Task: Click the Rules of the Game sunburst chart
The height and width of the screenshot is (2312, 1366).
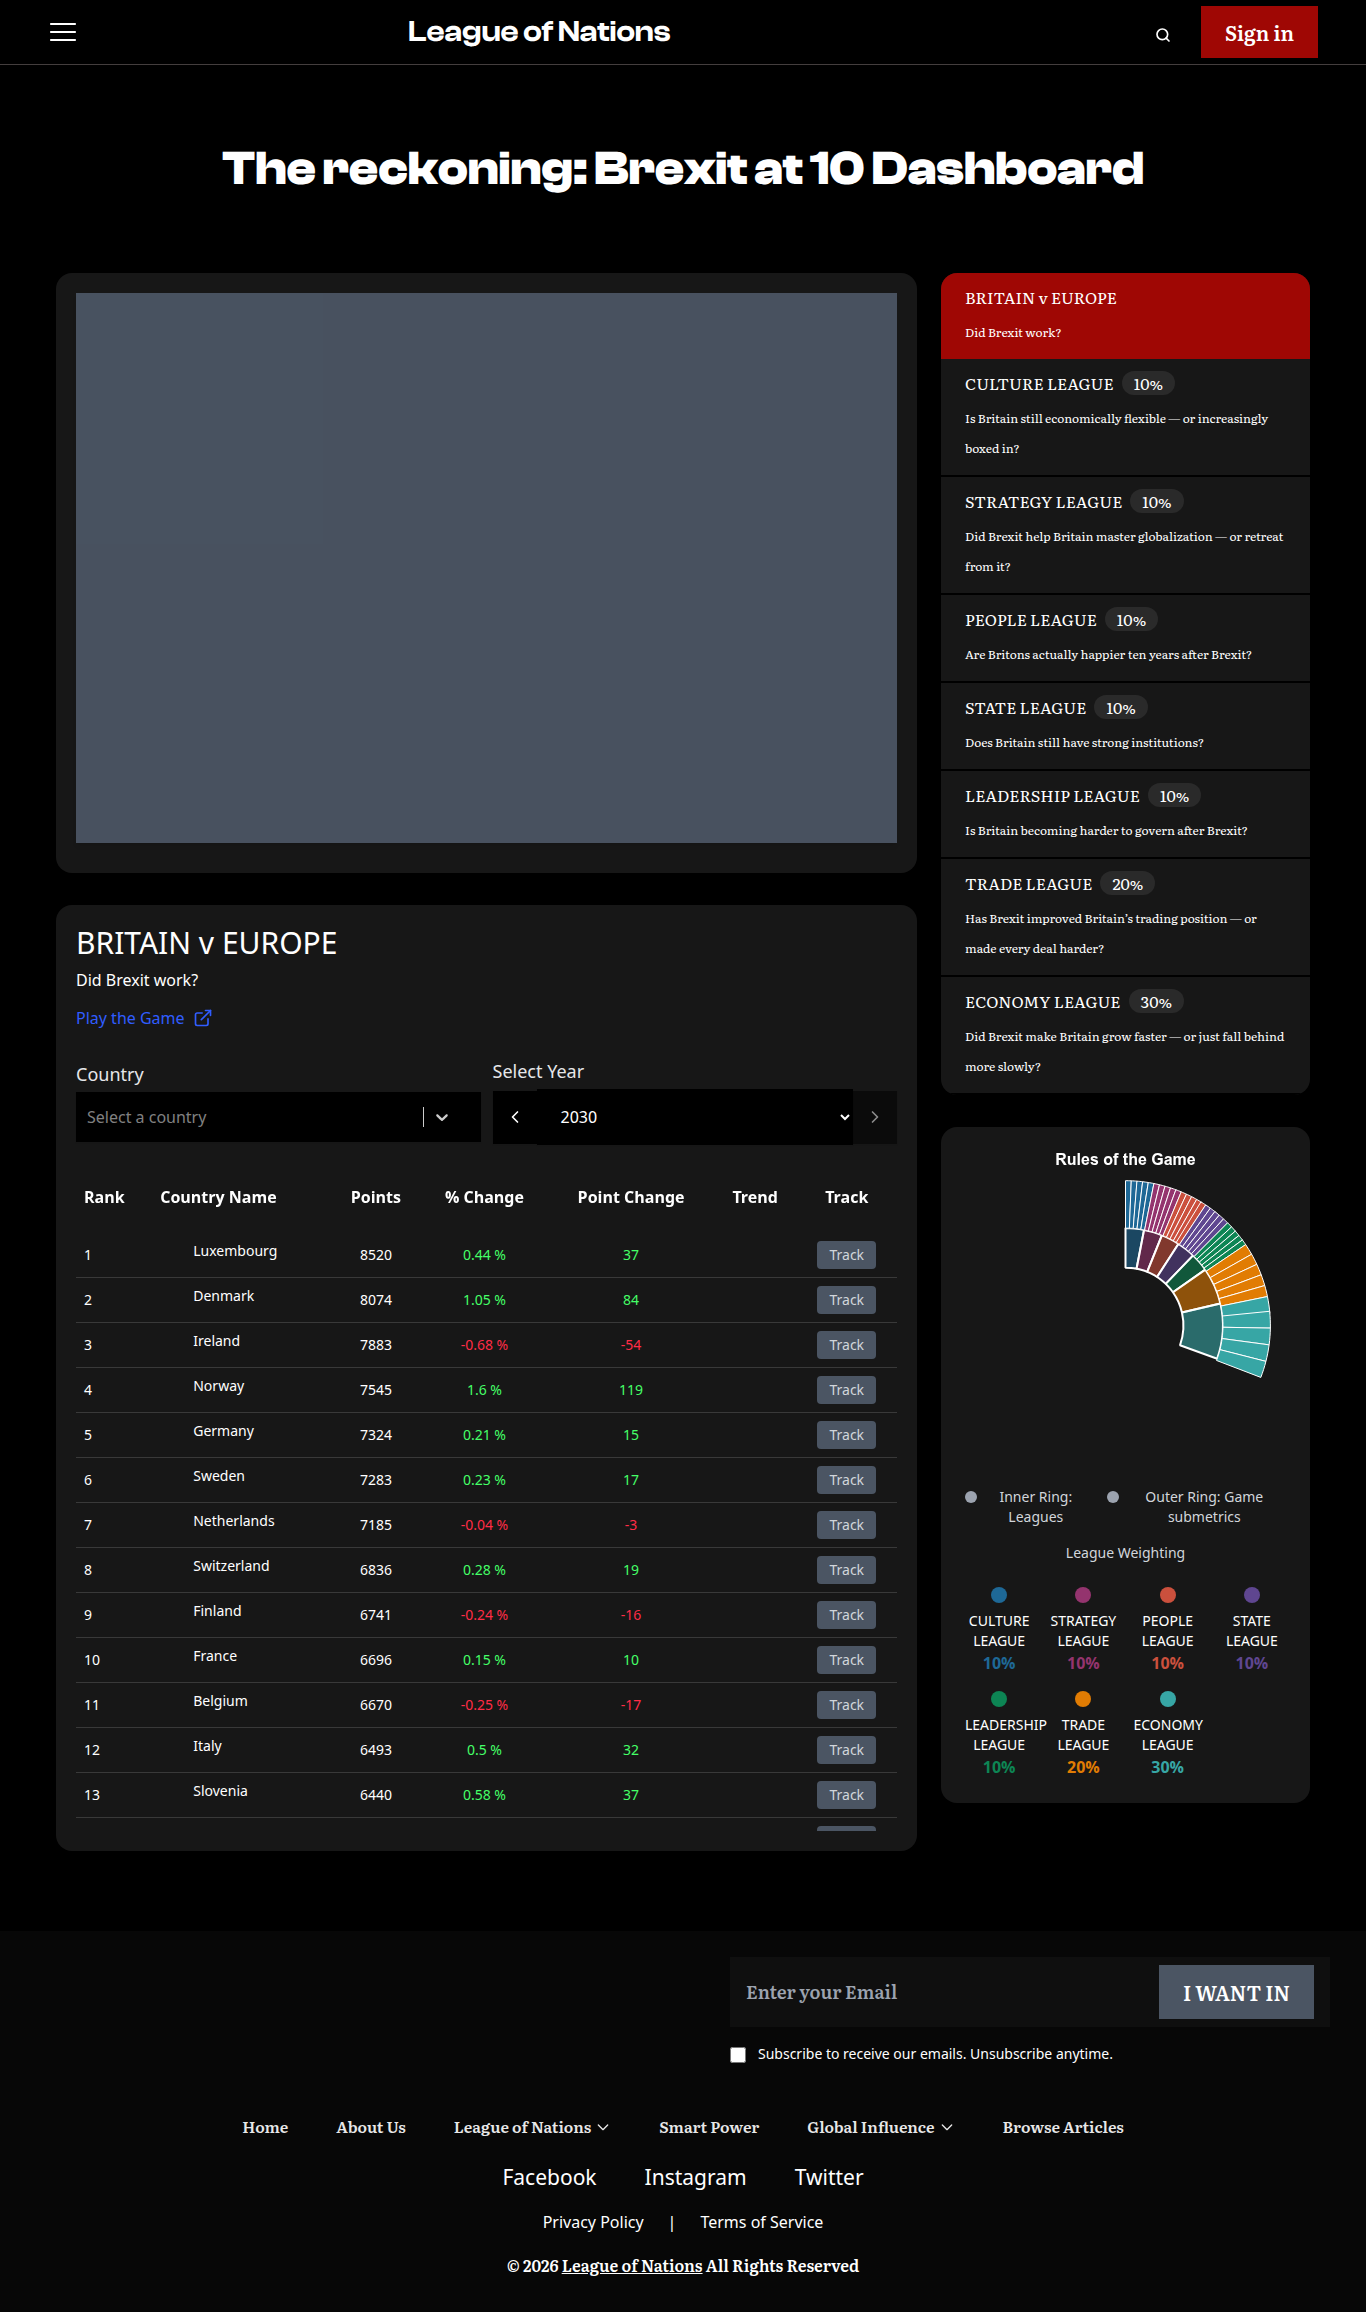Action: pyautogui.click(x=1197, y=1278)
